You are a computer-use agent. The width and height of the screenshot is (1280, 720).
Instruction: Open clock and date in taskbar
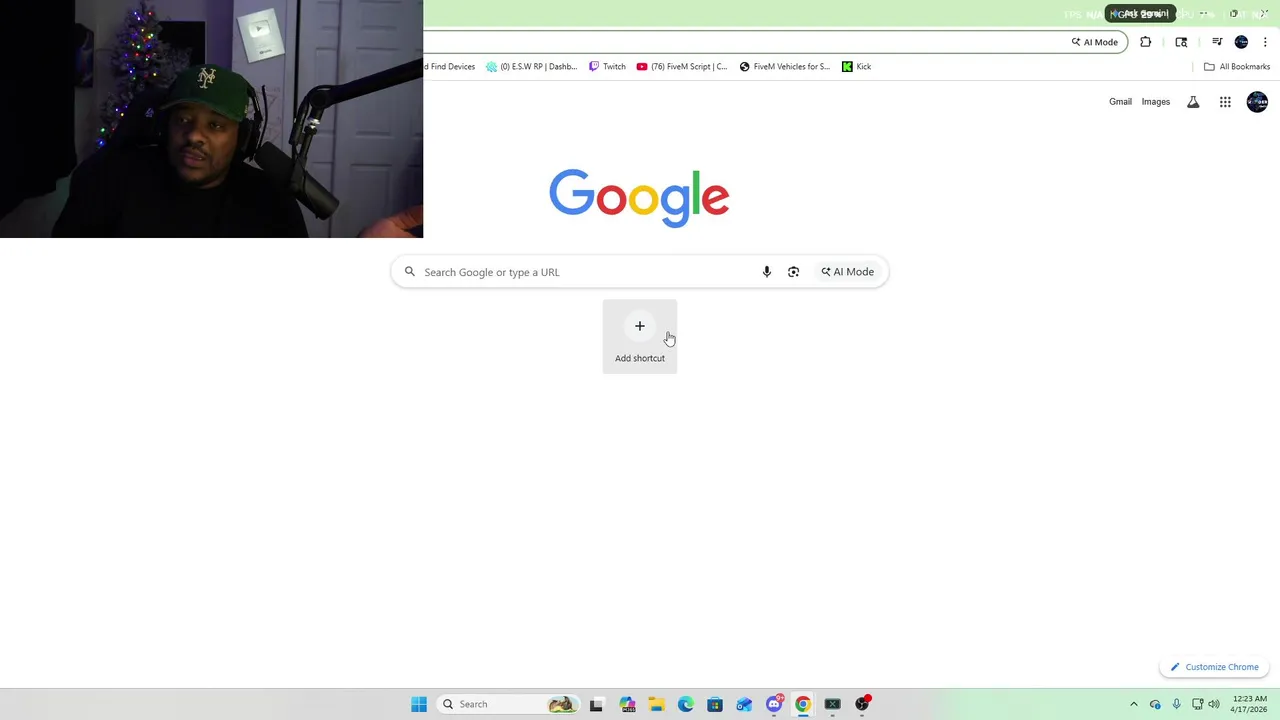[x=1250, y=704]
